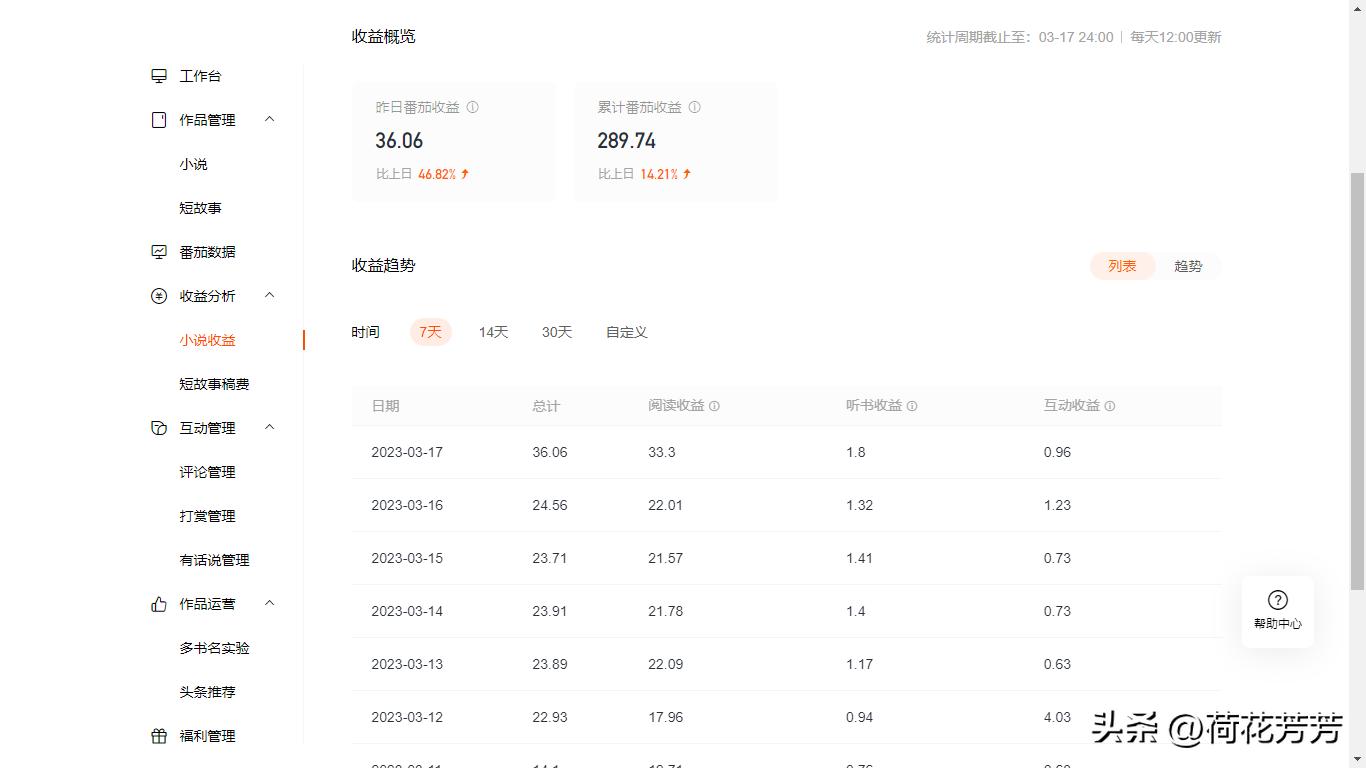Click the 工作台 workbench icon

[x=158, y=75]
